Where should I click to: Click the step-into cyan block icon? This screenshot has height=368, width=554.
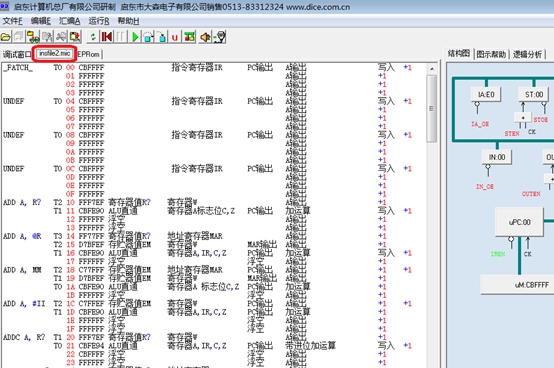(162, 37)
